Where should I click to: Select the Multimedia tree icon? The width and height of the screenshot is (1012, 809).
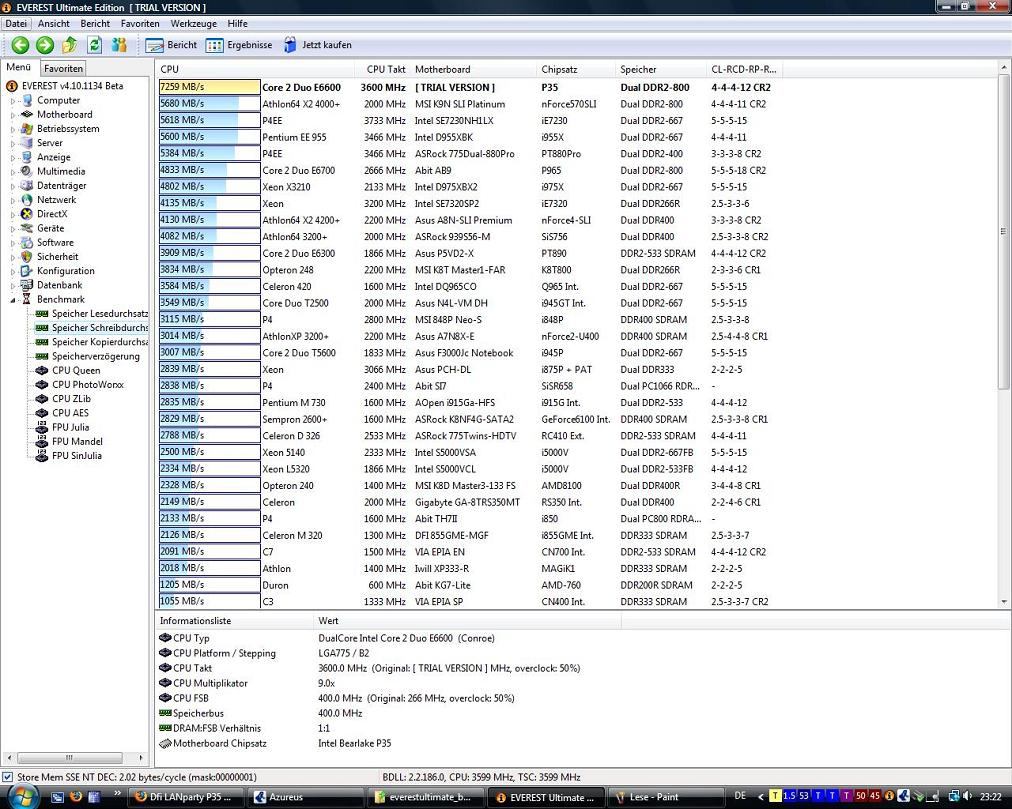[26, 171]
